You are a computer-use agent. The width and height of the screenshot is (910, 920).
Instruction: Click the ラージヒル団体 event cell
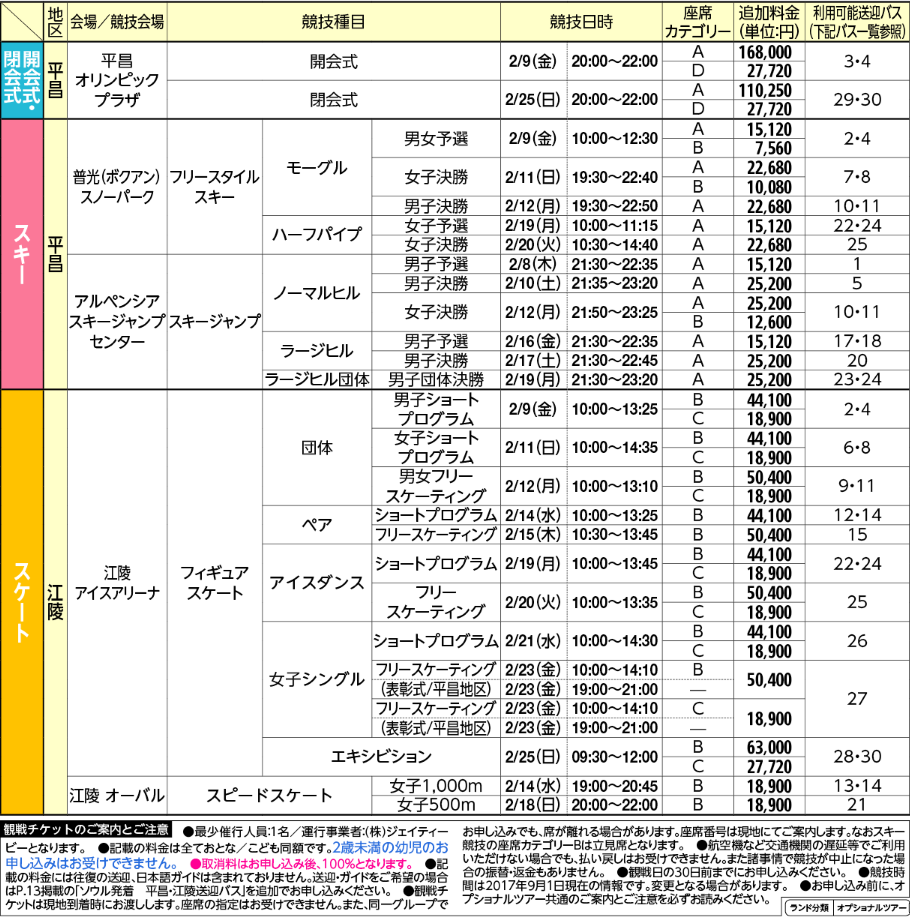click(316, 380)
